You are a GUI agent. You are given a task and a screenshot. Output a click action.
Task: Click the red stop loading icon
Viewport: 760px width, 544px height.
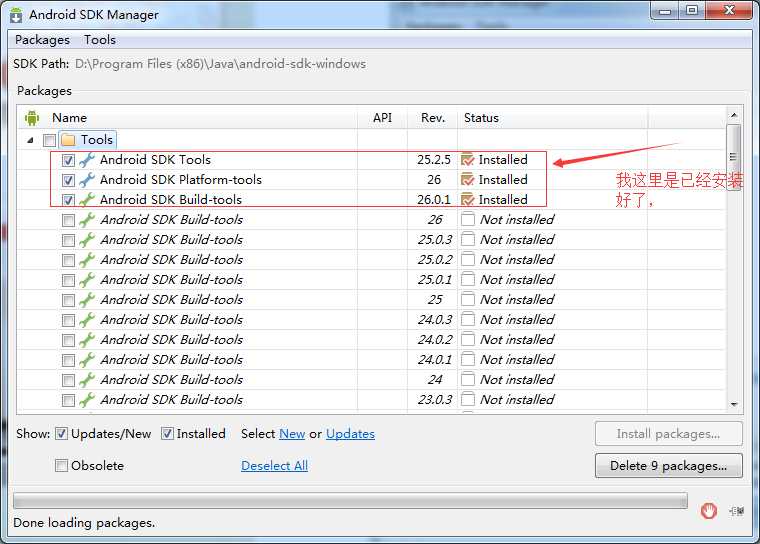(709, 511)
